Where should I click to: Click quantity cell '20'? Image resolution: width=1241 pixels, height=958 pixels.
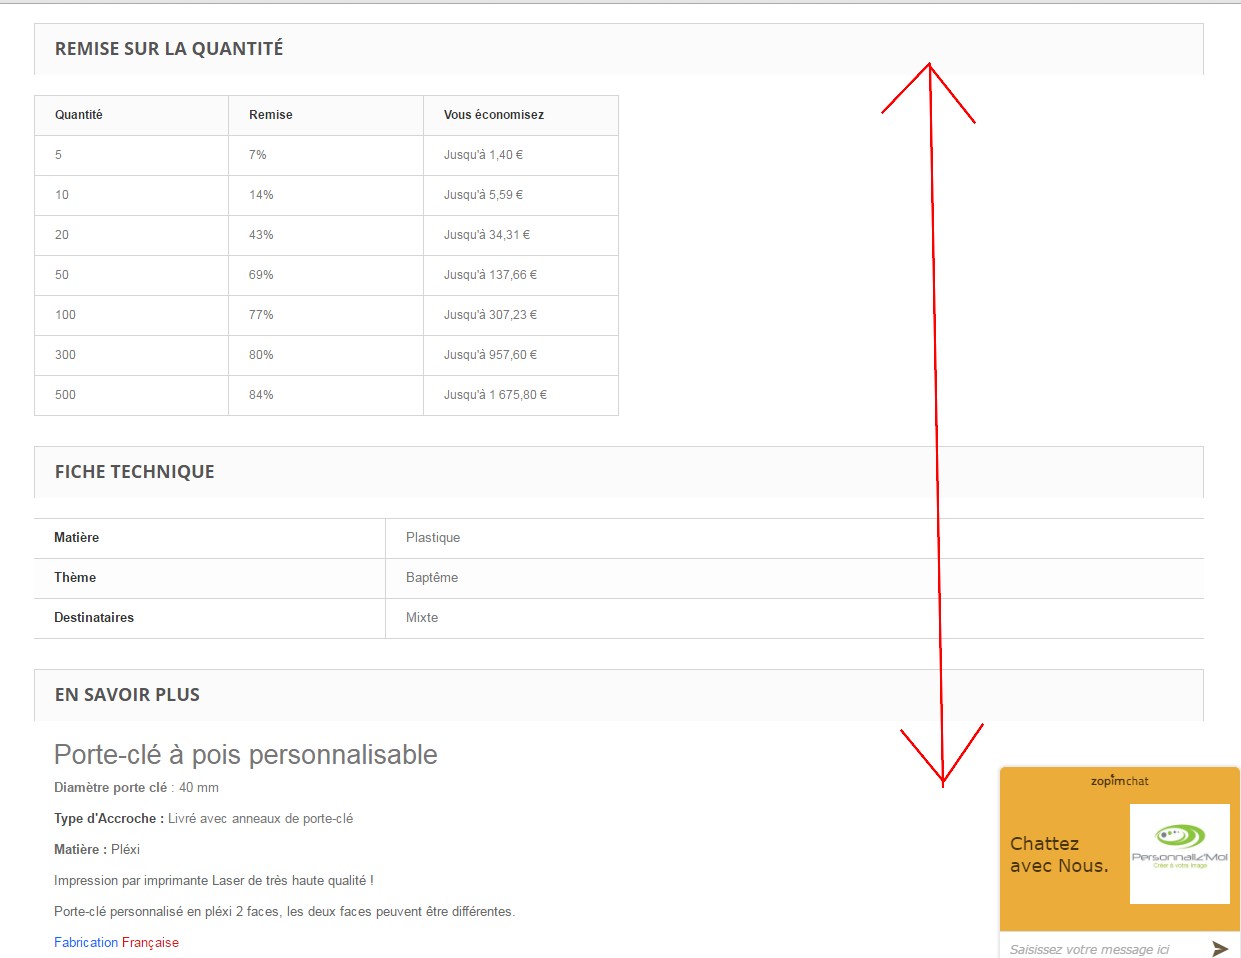tap(131, 235)
